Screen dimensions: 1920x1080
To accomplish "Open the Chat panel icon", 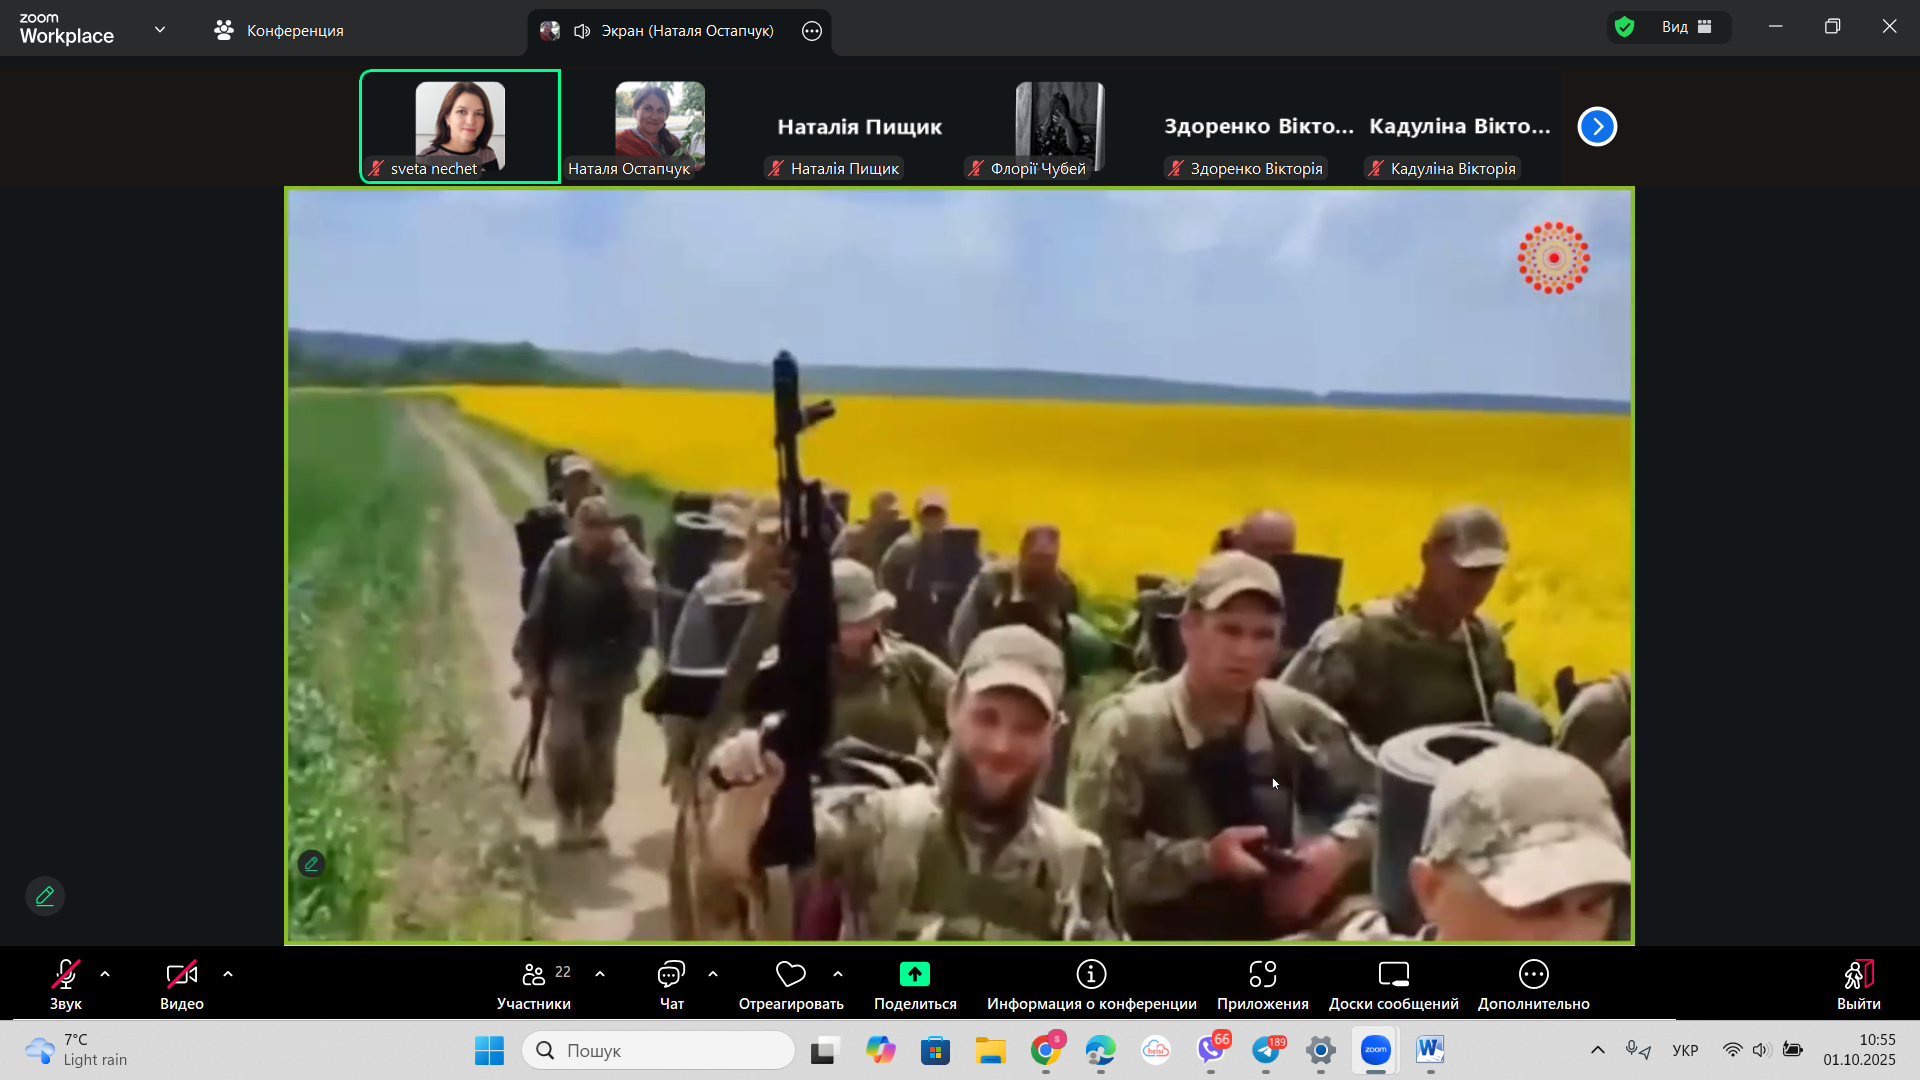I will coord(671,975).
